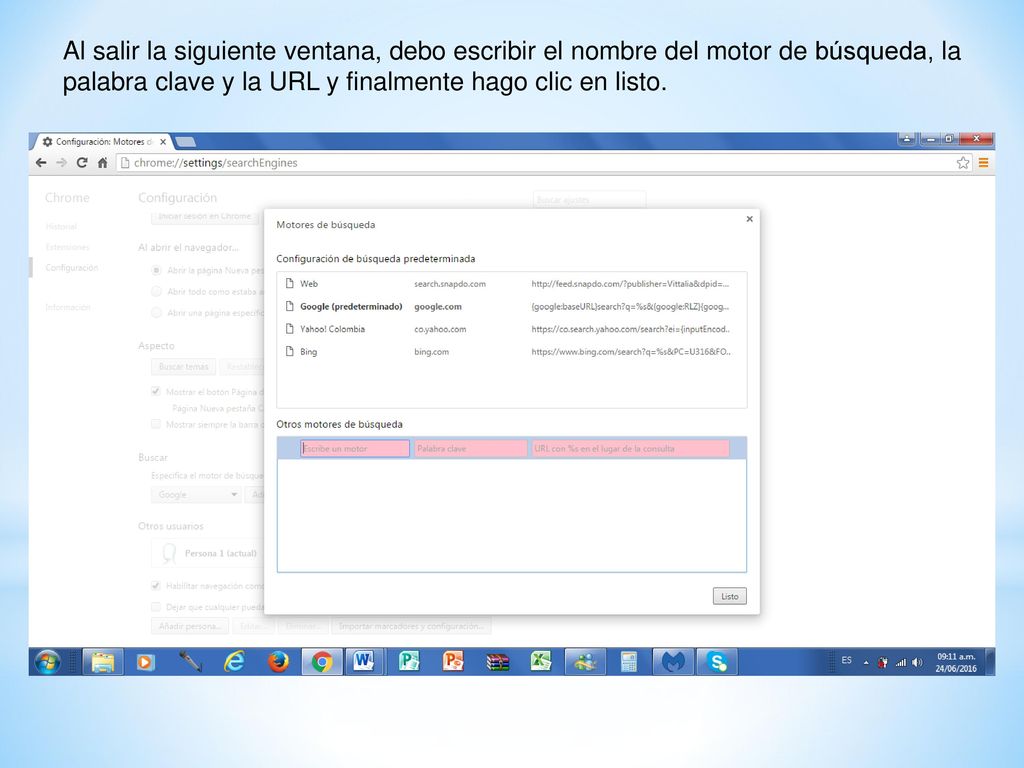
Task: Open PowerPoint from the taskbar
Action: (453, 662)
